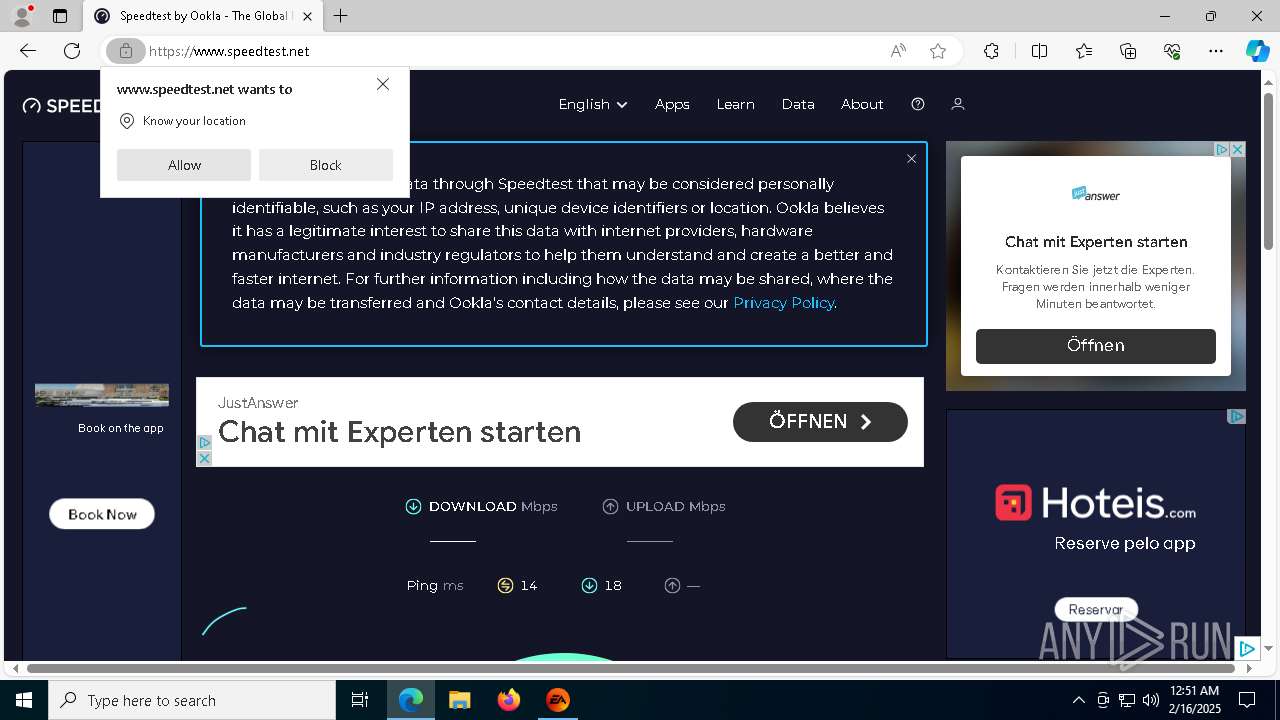The image size is (1280, 720).
Task: Open the Windows Start menu
Action: tap(24, 700)
